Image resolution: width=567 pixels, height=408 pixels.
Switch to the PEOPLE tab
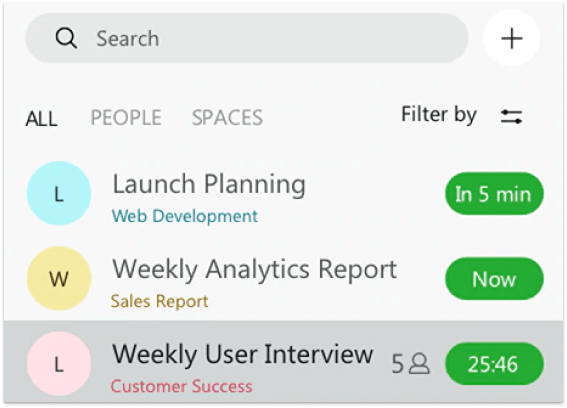click(x=126, y=118)
